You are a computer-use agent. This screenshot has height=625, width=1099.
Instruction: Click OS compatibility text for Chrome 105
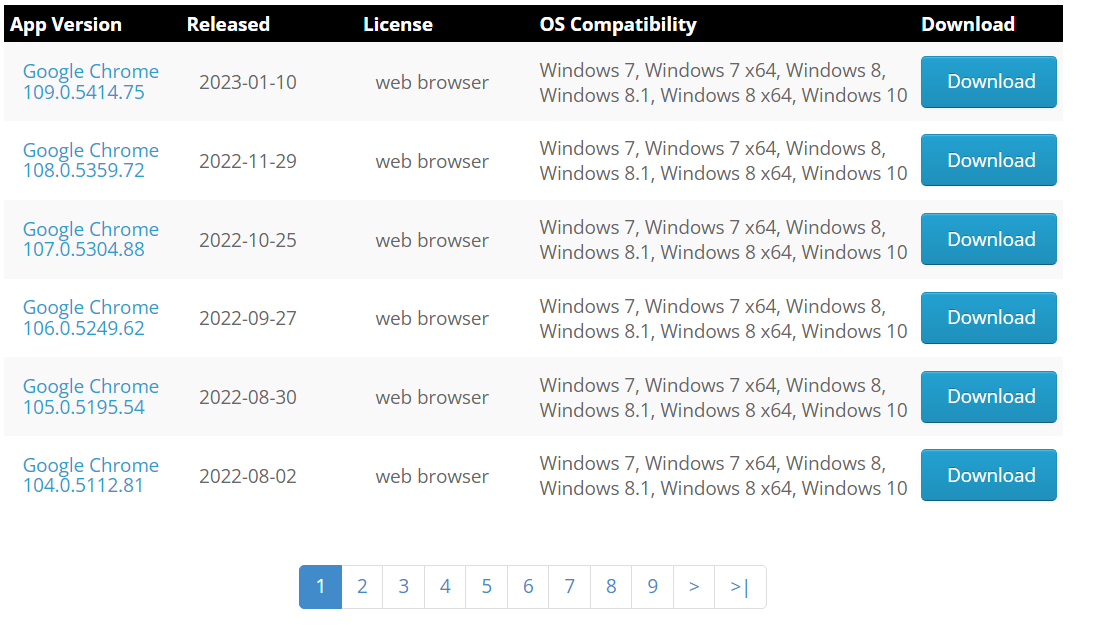click(723, 397)
